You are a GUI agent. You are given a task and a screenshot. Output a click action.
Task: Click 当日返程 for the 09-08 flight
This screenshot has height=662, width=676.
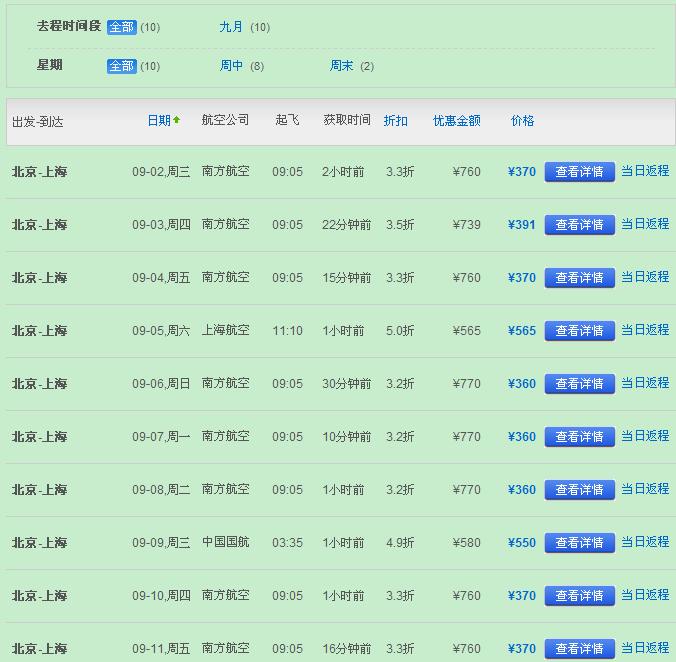[x=645, y=489]
